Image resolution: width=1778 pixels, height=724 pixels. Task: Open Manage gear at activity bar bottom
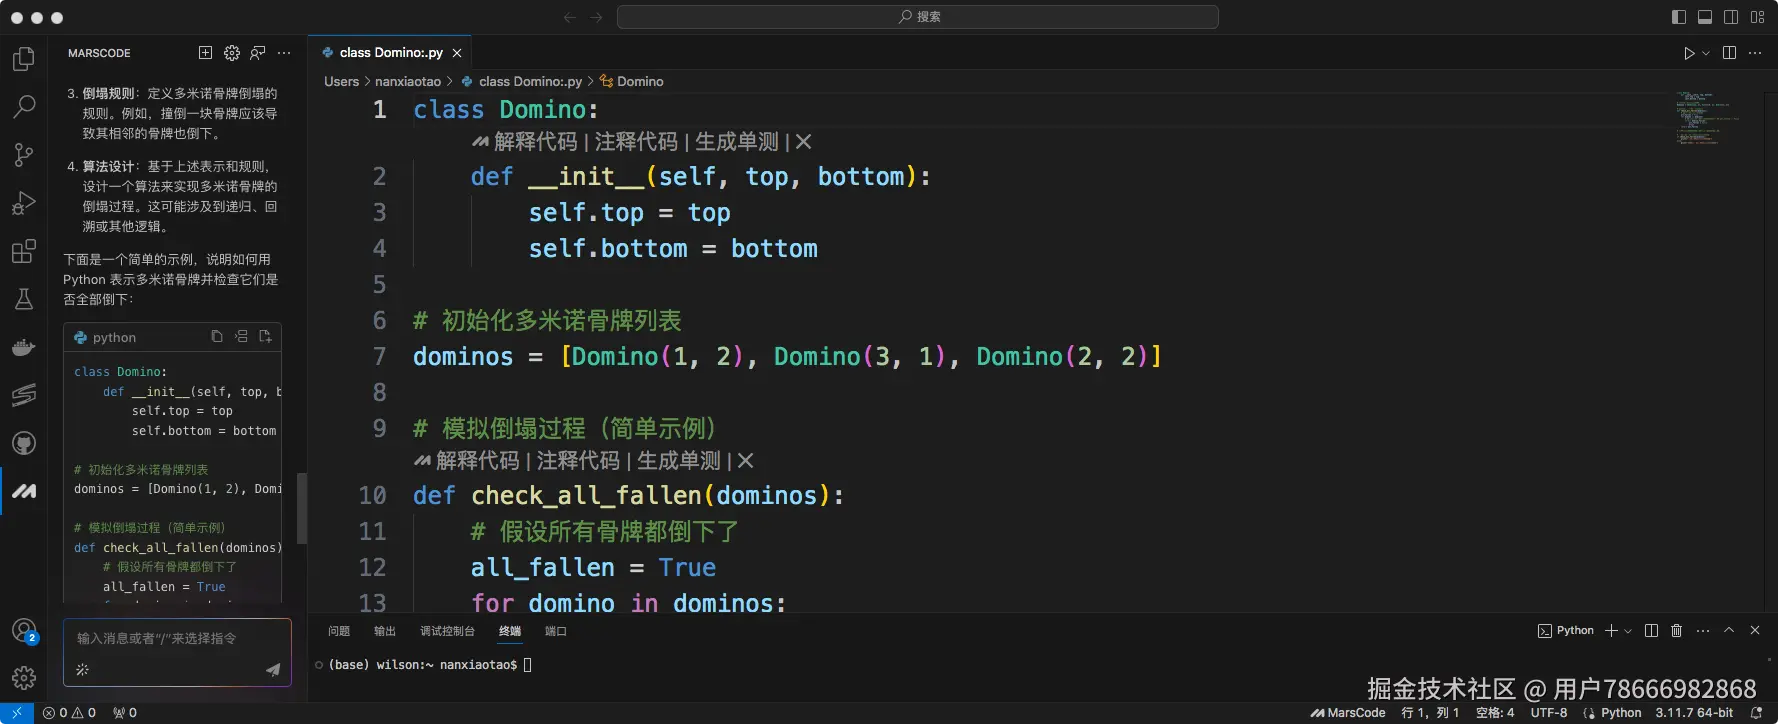pos(24,678)
